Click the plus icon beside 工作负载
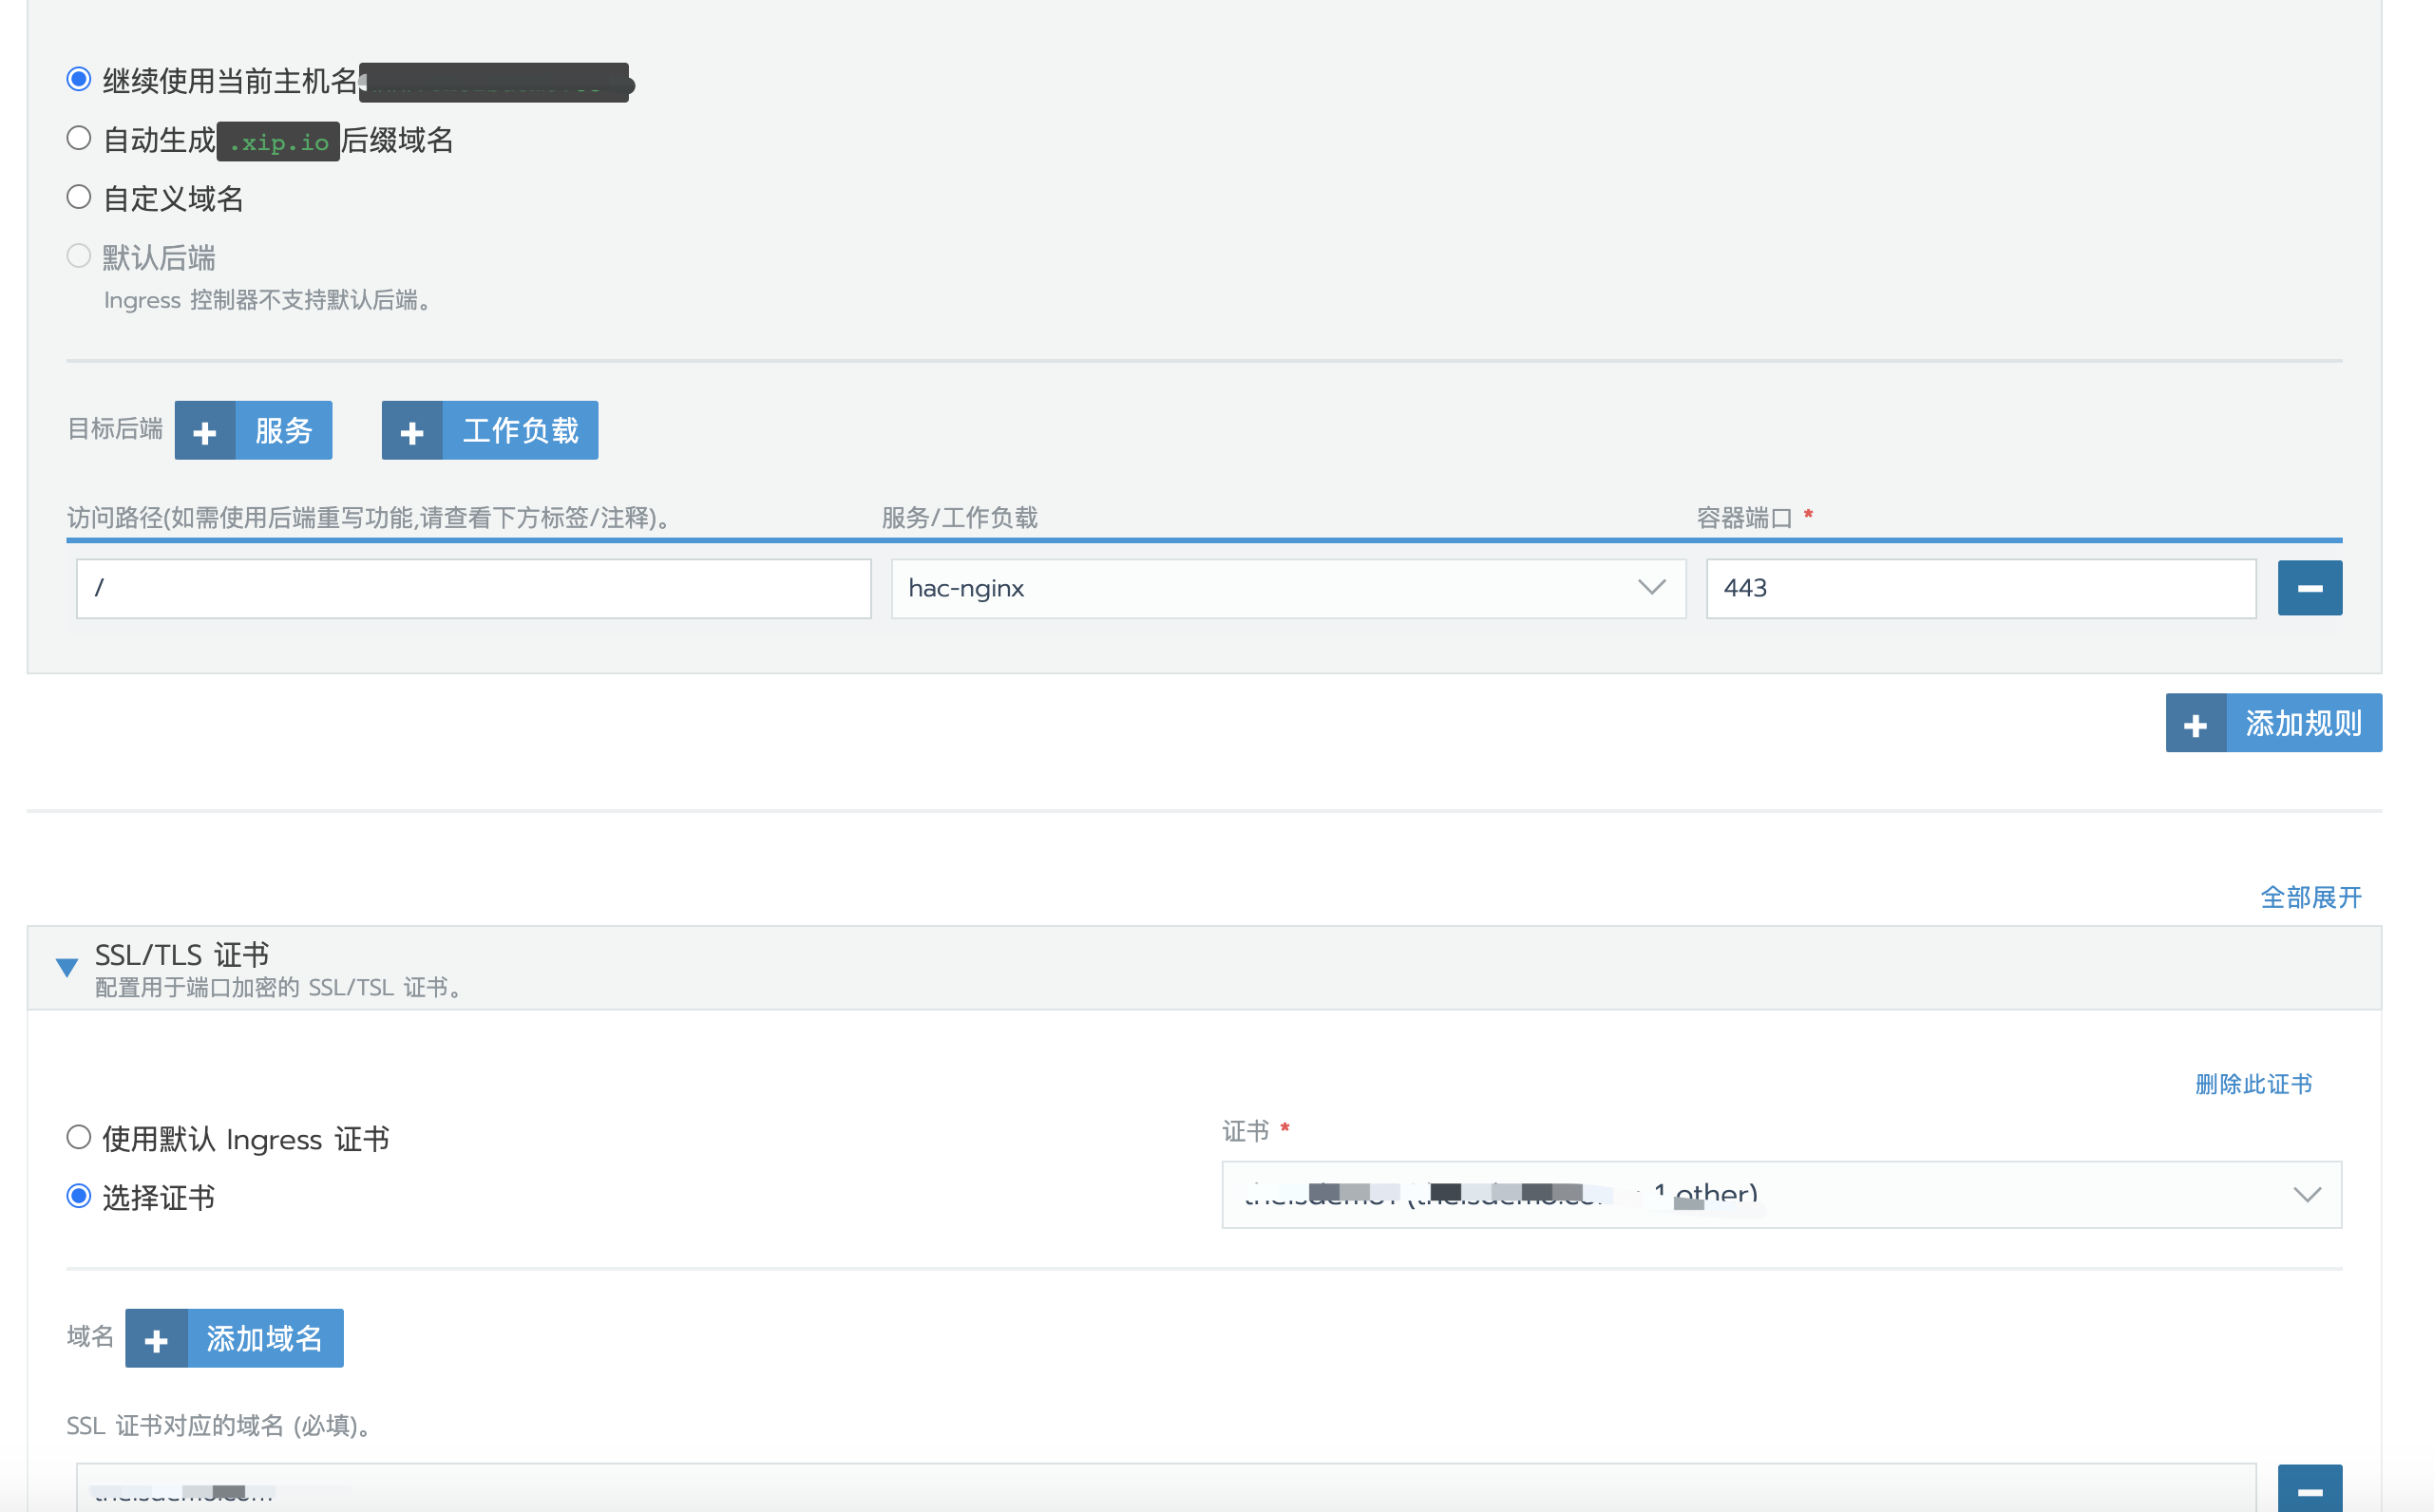 pyautogui.click(x=412, y=431)
